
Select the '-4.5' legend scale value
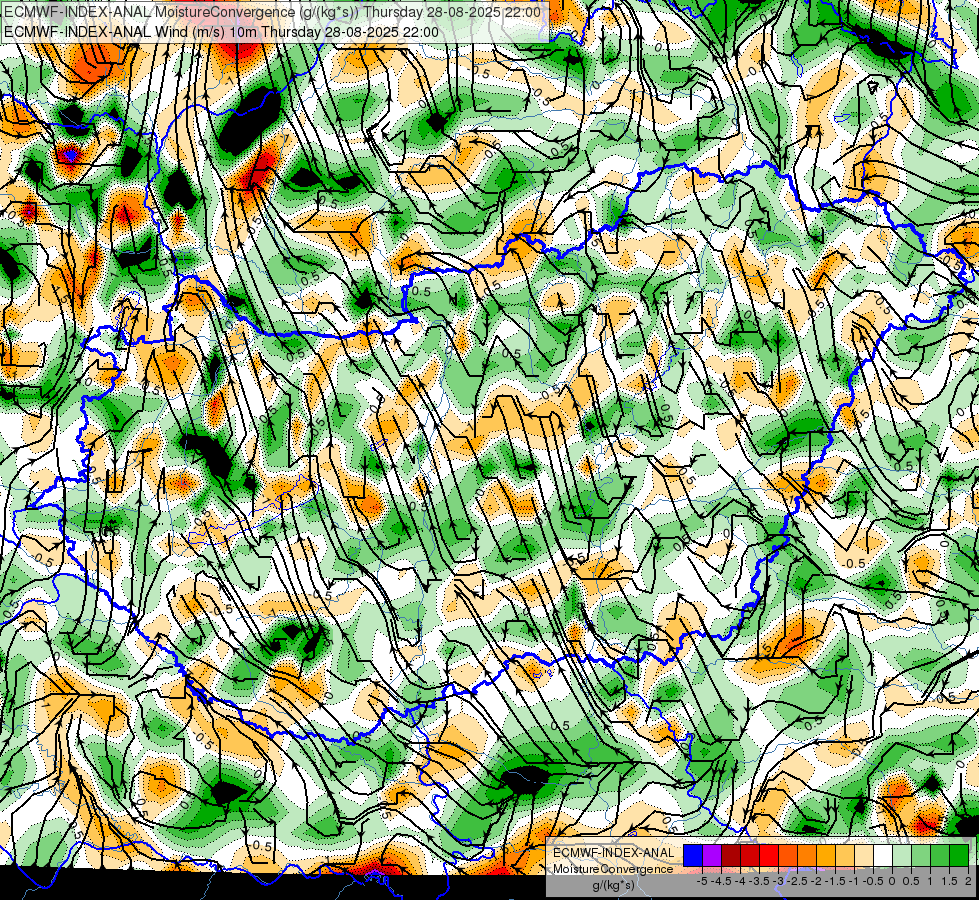(x=721, y=881)
